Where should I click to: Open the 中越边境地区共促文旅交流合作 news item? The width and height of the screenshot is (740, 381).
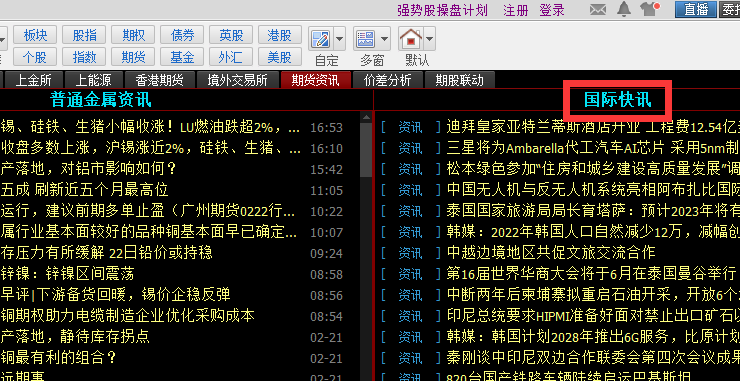pyautogui.click(x=551, y=253)
